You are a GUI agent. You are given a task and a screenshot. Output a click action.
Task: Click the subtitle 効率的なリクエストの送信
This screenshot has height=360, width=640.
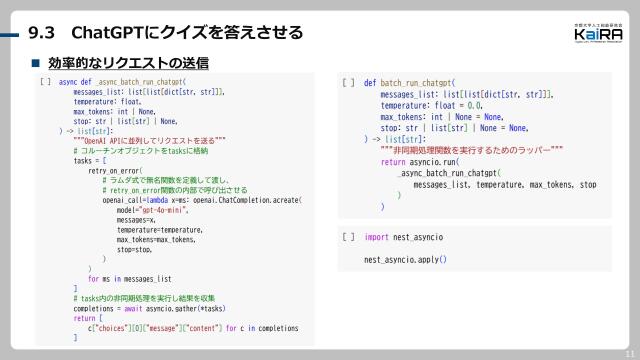129,63
